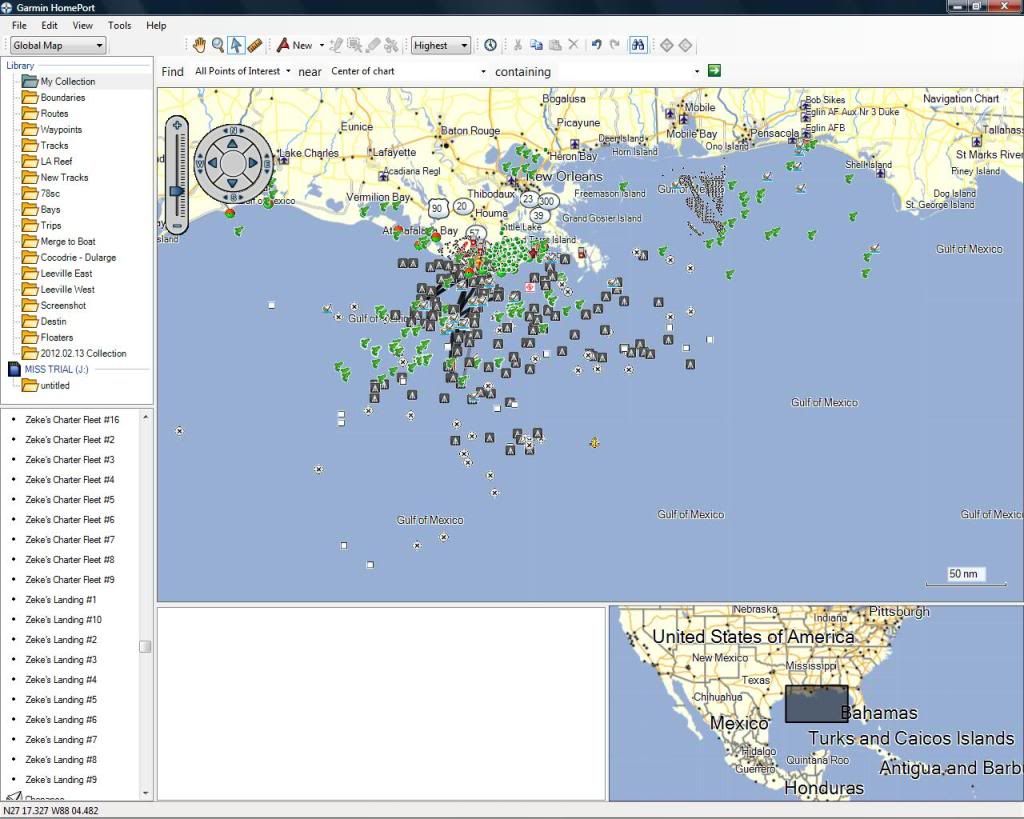The width and height of the screenshot is (1024, 819).
Task: Click the Copy icon in toolbar
Action: point(536,45)
